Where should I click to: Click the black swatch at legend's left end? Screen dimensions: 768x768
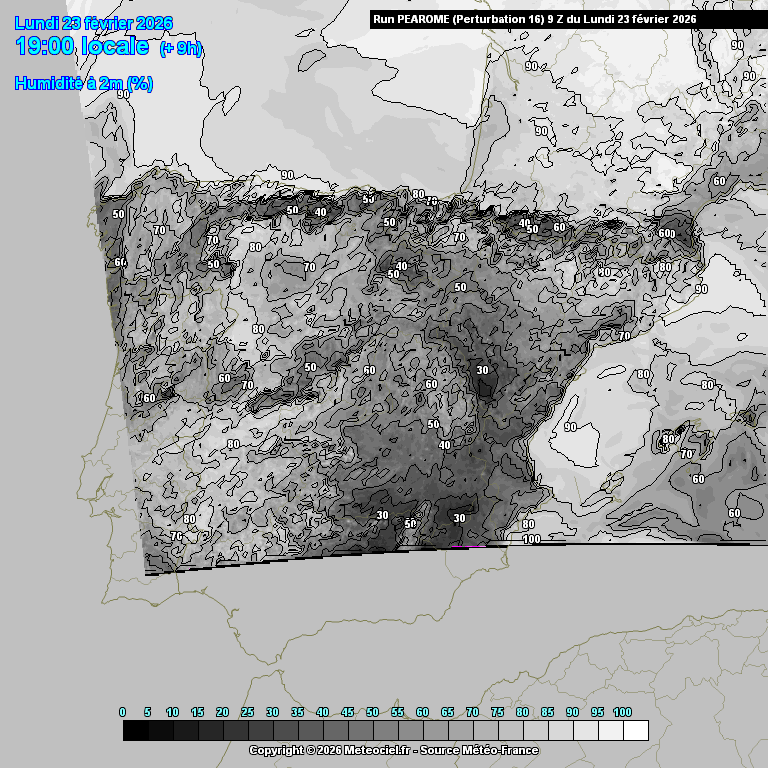click(135, 731)
